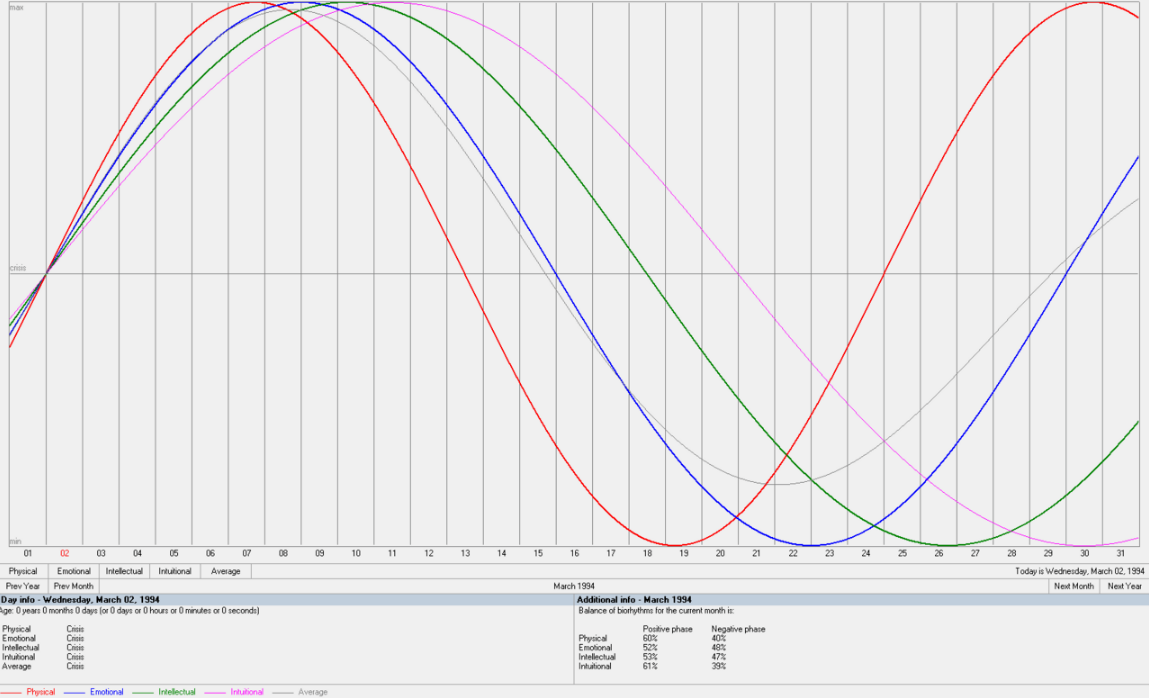1149x698 pixels.
Task: Select day 02 highlighted in red
Action: click(x=64, y=553)
